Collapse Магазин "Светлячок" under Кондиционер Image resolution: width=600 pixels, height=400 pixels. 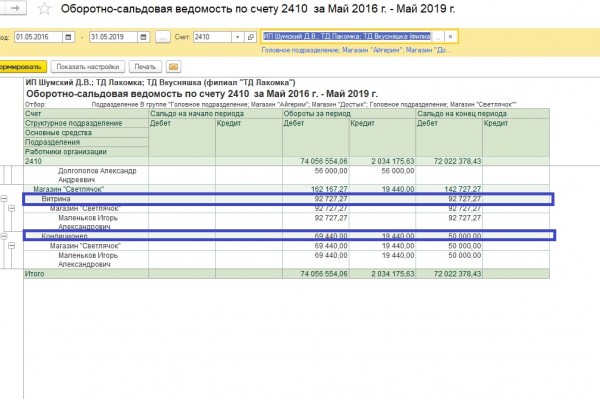(12, 246)
